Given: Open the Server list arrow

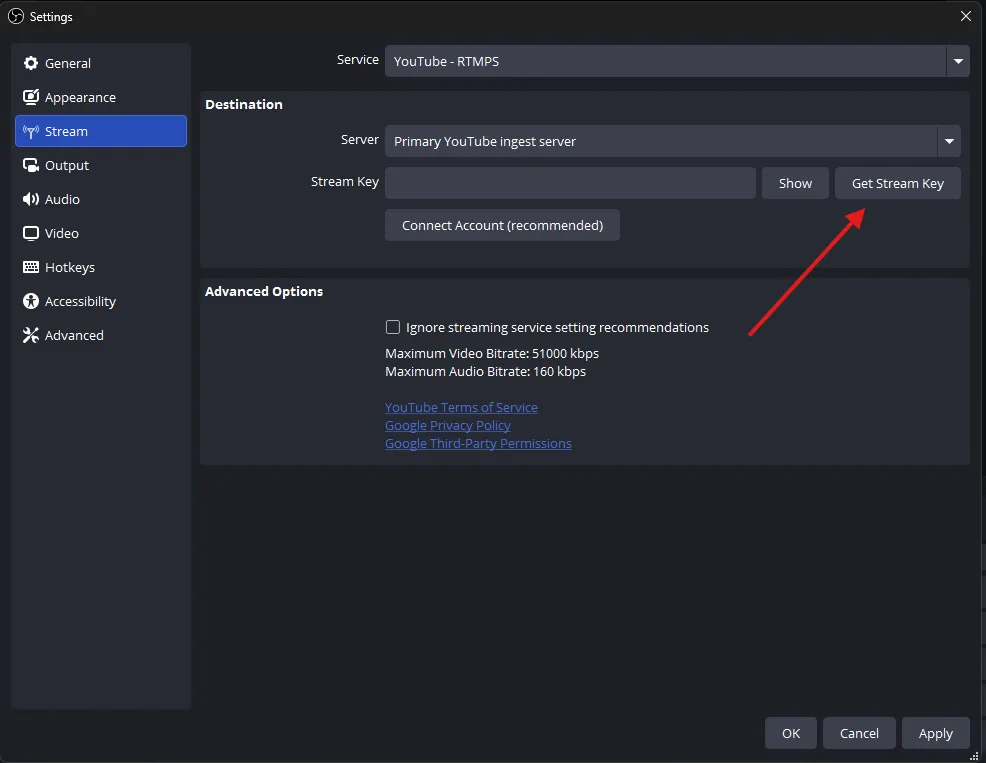Looking at the screenshot, I should click(948, 141).
